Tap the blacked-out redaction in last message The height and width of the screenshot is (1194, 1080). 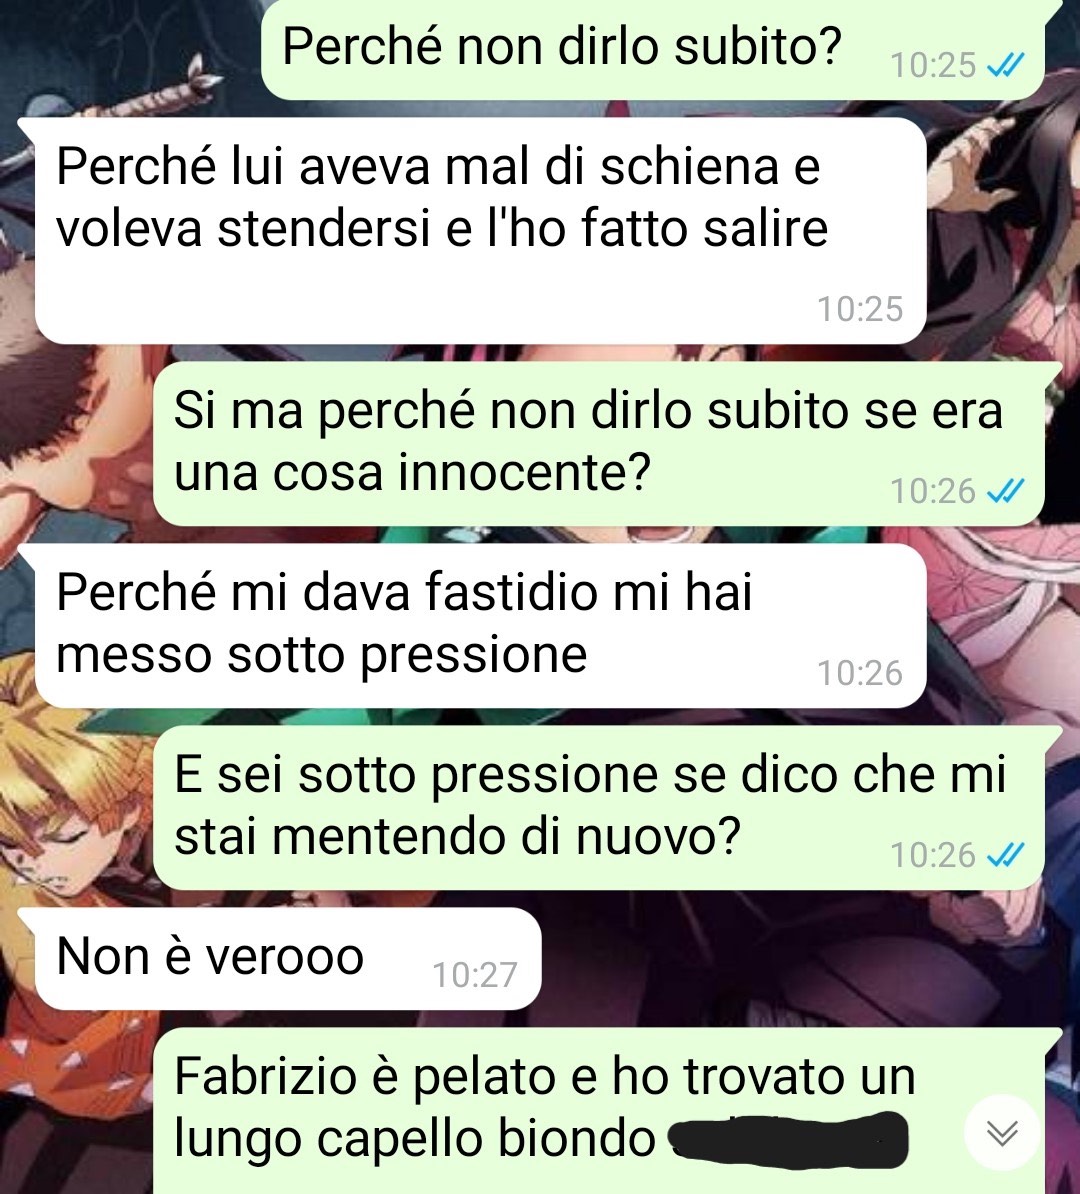point(788,1140)
